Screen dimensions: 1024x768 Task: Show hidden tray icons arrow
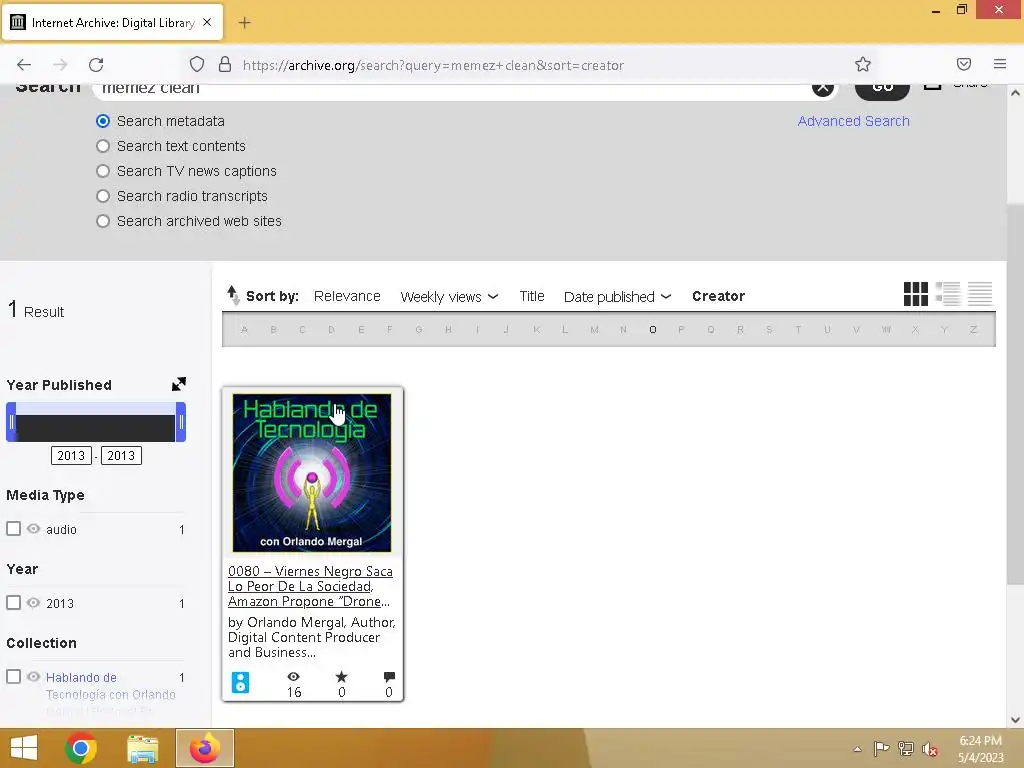857,749
